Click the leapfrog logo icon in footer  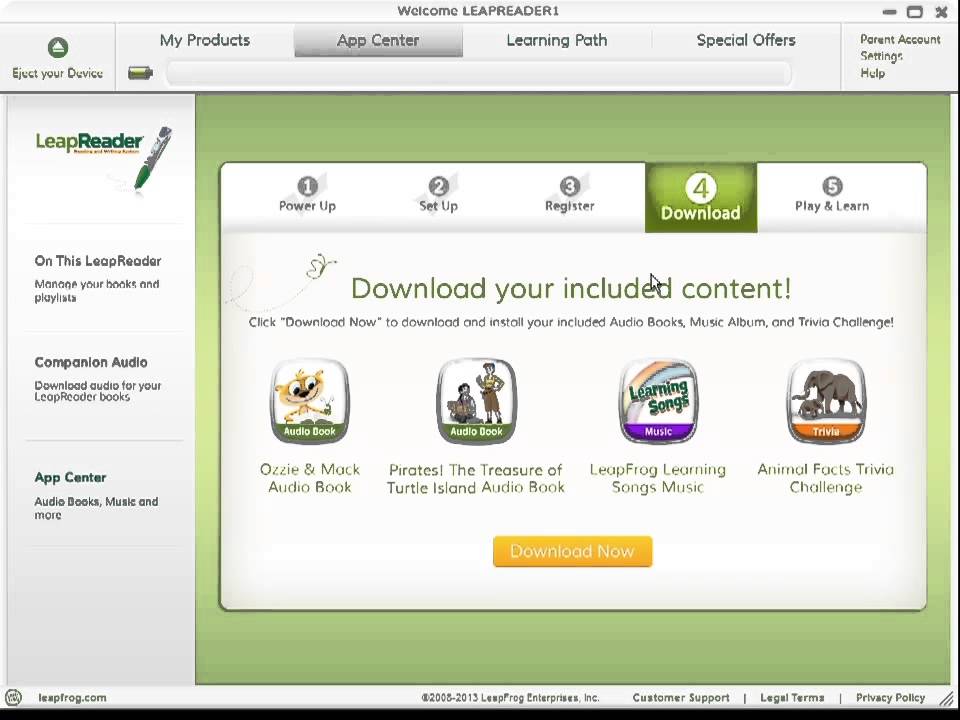pos(13,697)
